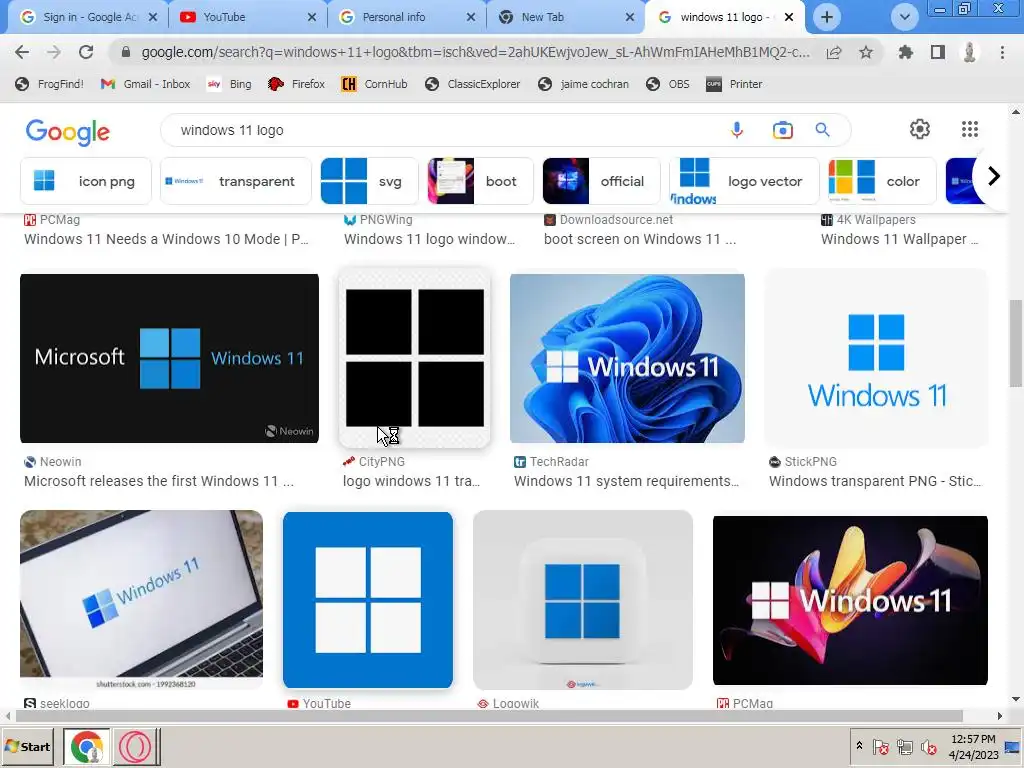This screenshot has width=1024, height=768.
Task: Open the Gmail - Inbox bookmark
Action: tap(145, 84)
